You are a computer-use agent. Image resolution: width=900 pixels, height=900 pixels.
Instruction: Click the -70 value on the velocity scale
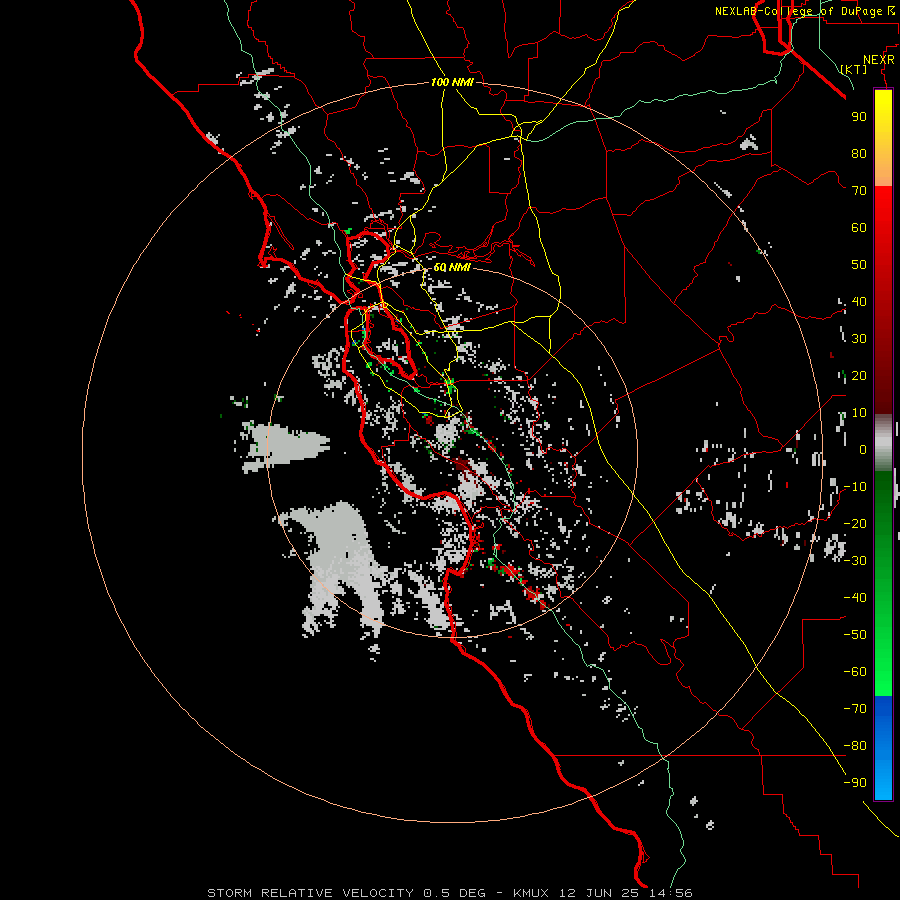click(x=855, y=709)
